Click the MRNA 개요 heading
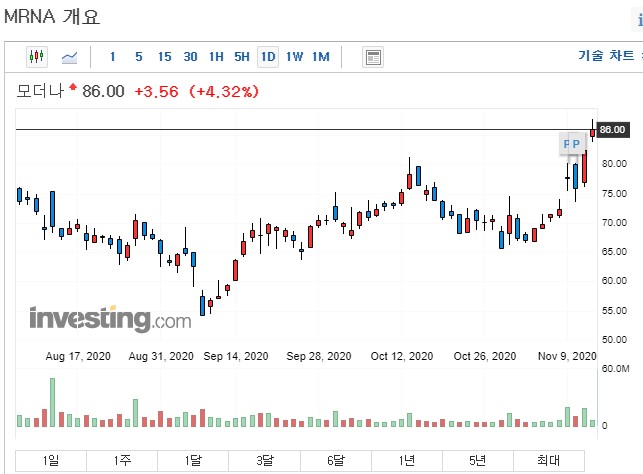This screenshot has width=643, height=474. click(52, 16)
